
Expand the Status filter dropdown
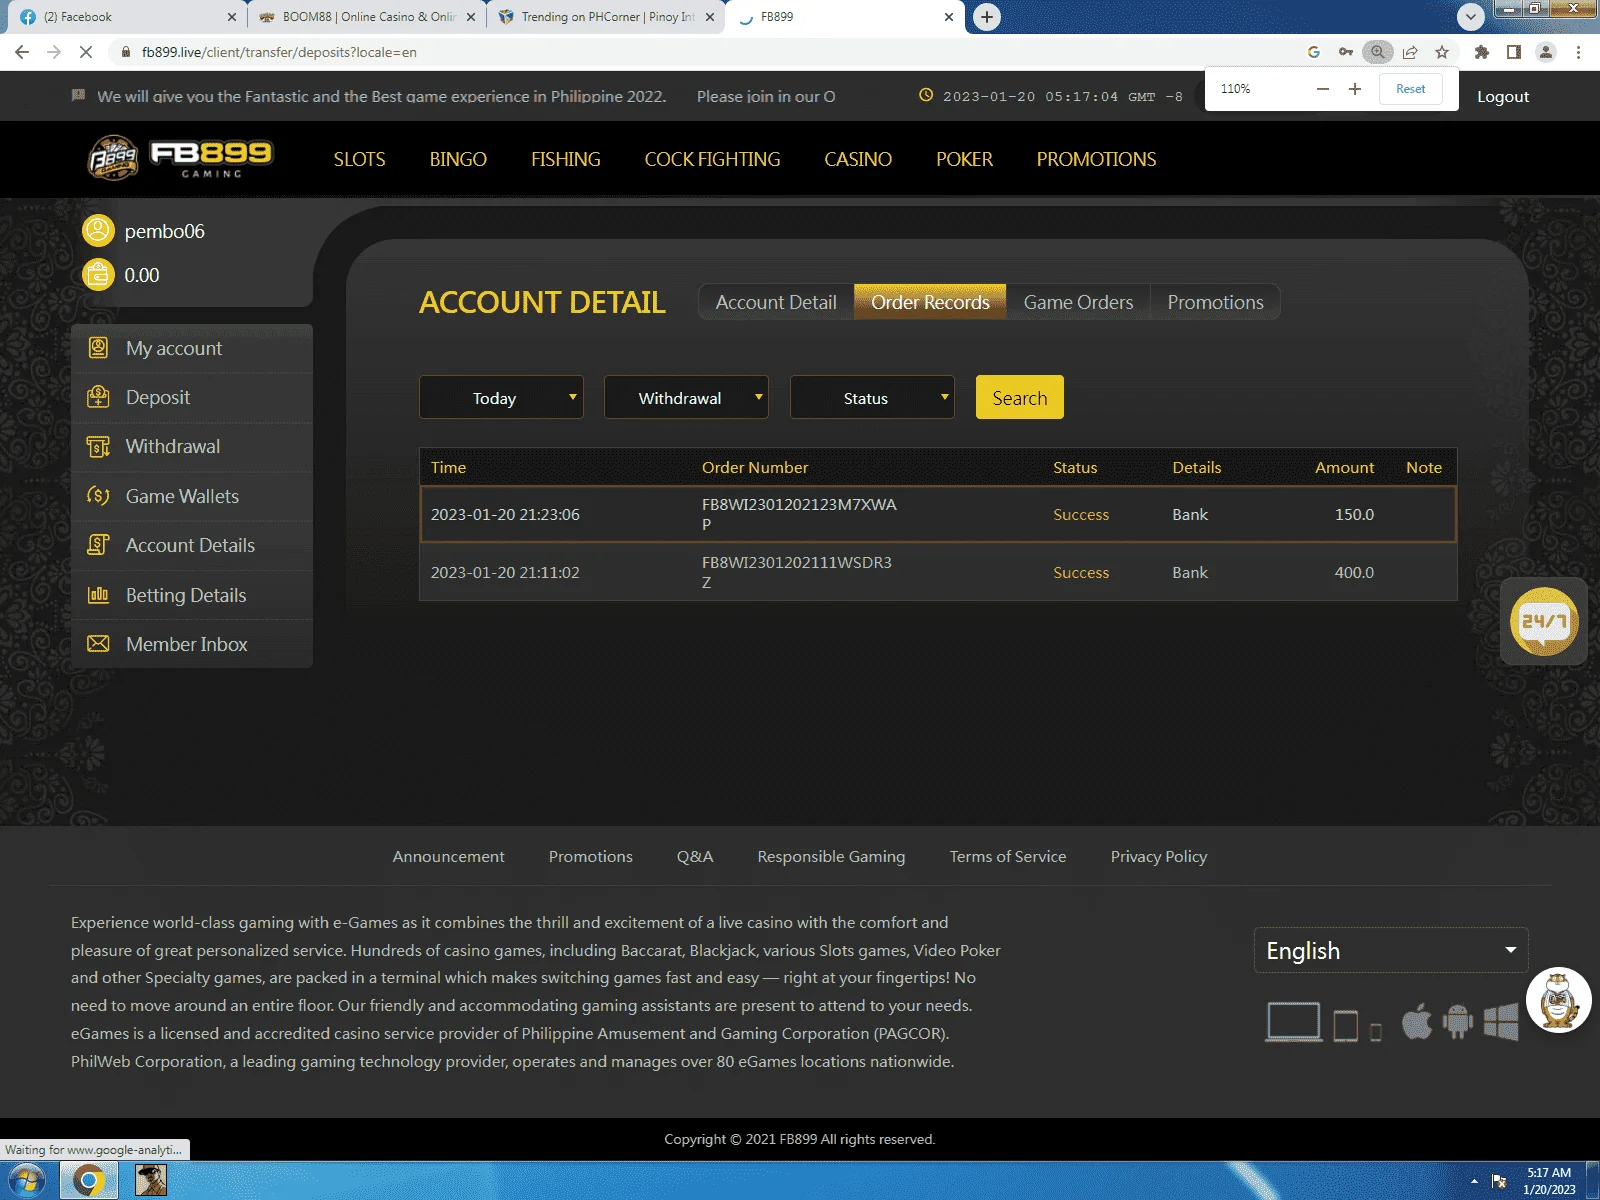[872, 397]
